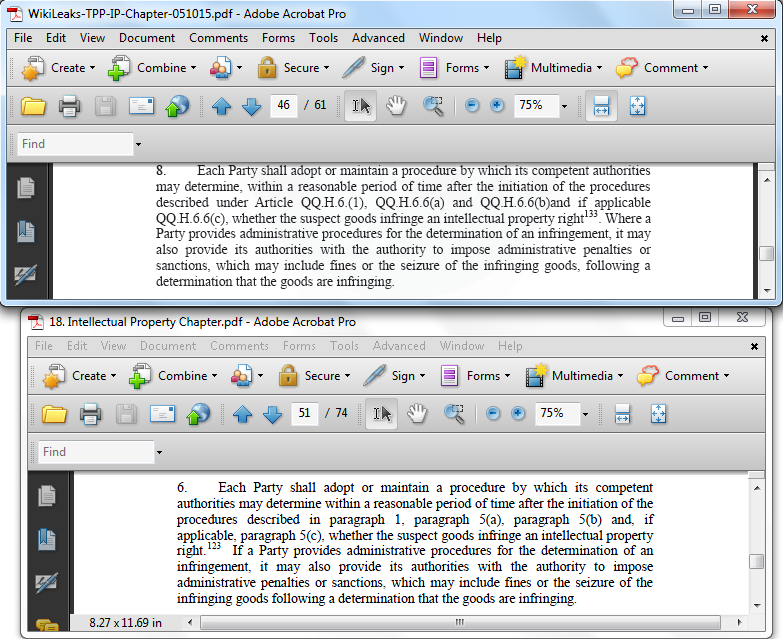Click horizontal scrollbar in Chapter 18 window
The width and height of the screenshot is (783, 639).
(x=460, y=622)
